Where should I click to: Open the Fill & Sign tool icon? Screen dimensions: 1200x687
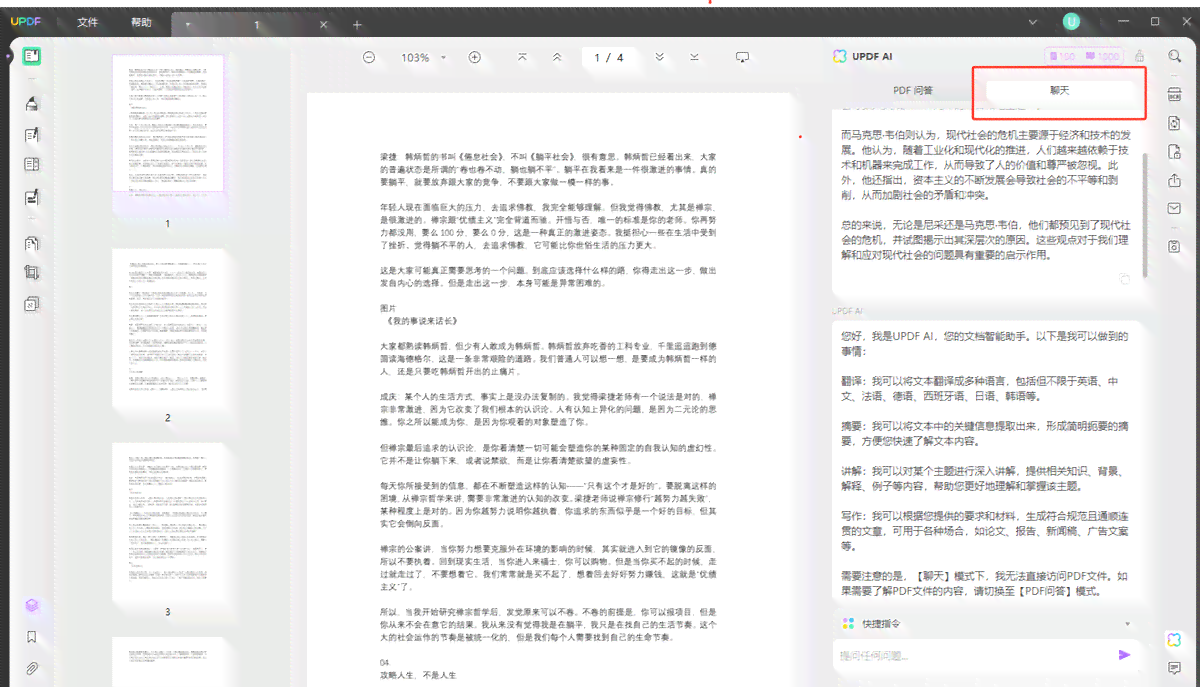tap(32, 196)
